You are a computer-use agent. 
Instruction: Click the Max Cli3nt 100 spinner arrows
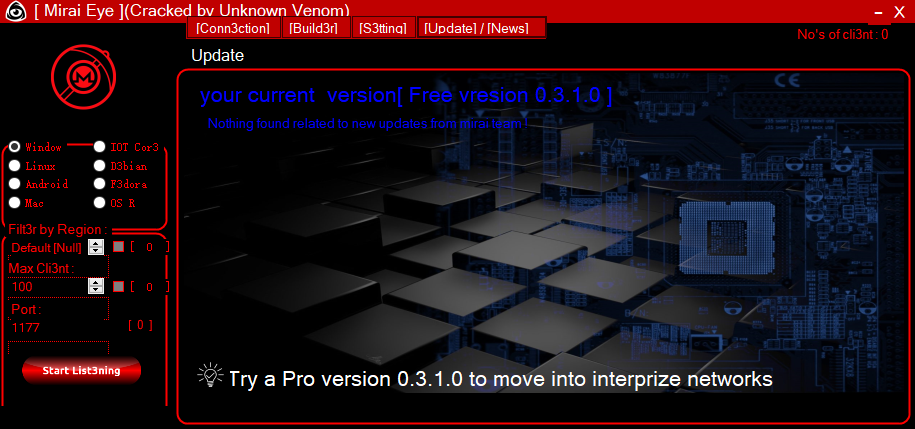[x=96, y=286]
